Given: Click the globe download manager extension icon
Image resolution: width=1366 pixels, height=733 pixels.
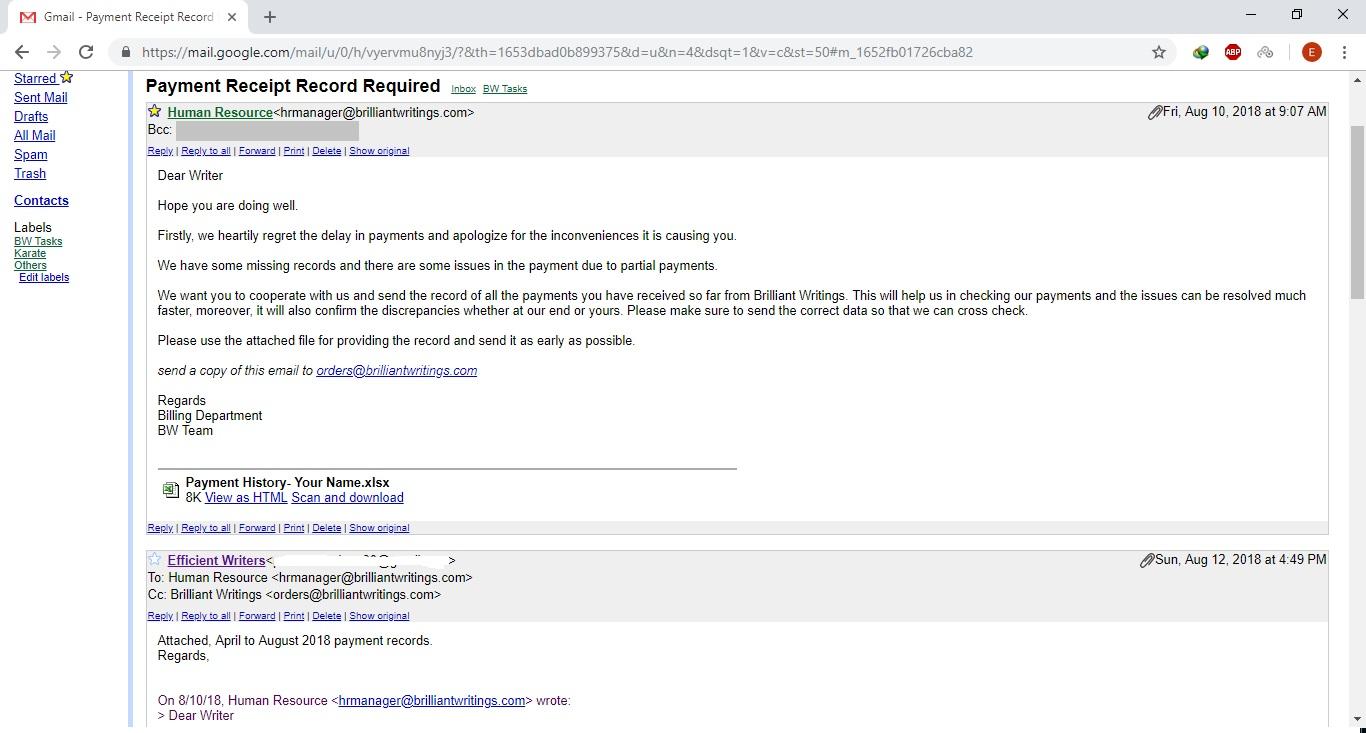Looking at the screenshot, I should tap(1200, 52).
